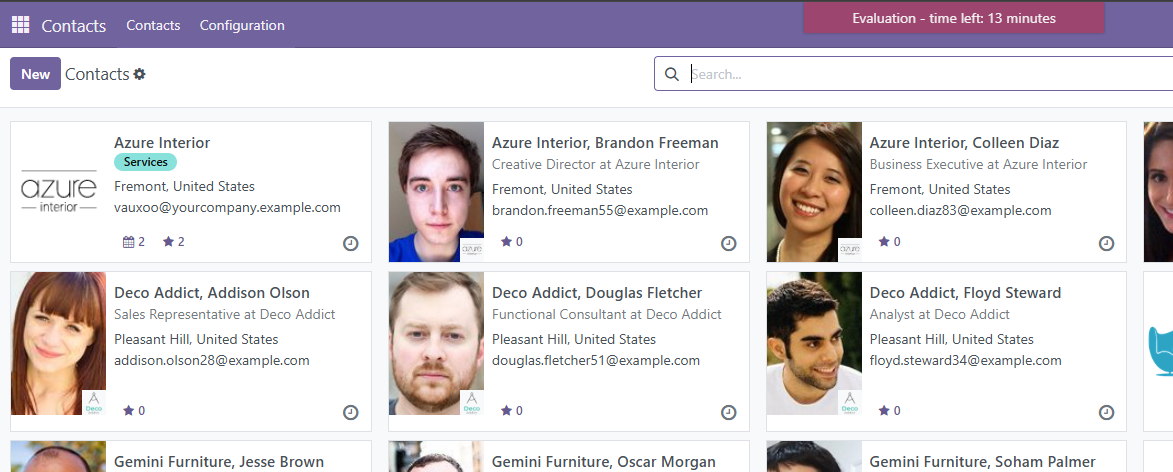
Task: Open Brandon Freeman's photo
Action: tap(436, 191)
